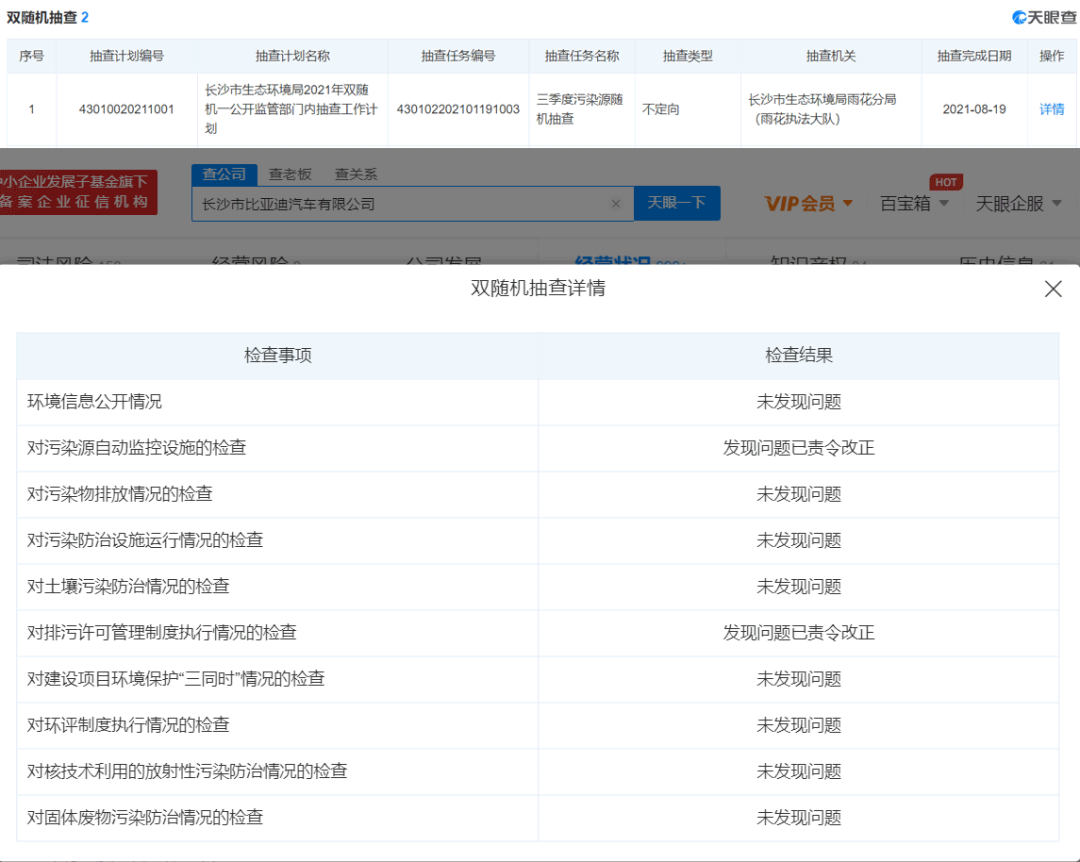Image resolution: width=1080 pixels, height=862 pixels.
Task: Open the VIP会员 dropdown arrow
Action: (x=848, y=204)
